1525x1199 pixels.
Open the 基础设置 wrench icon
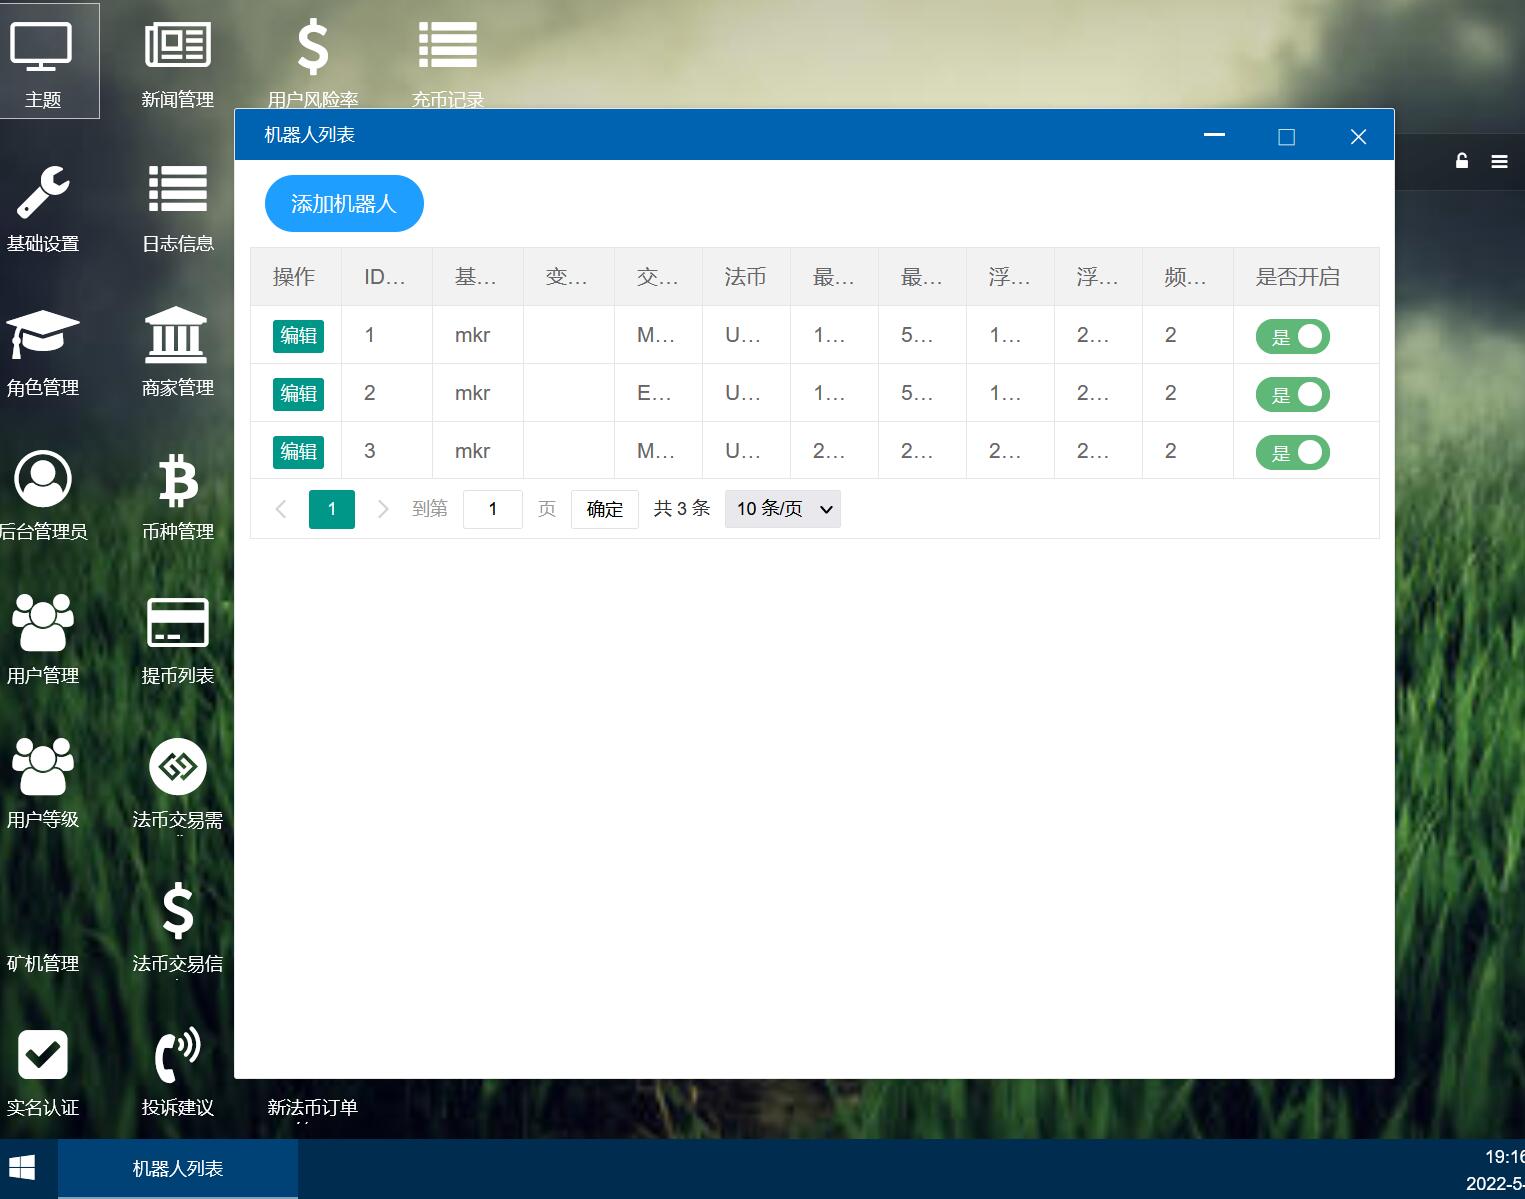coord(42,192)
